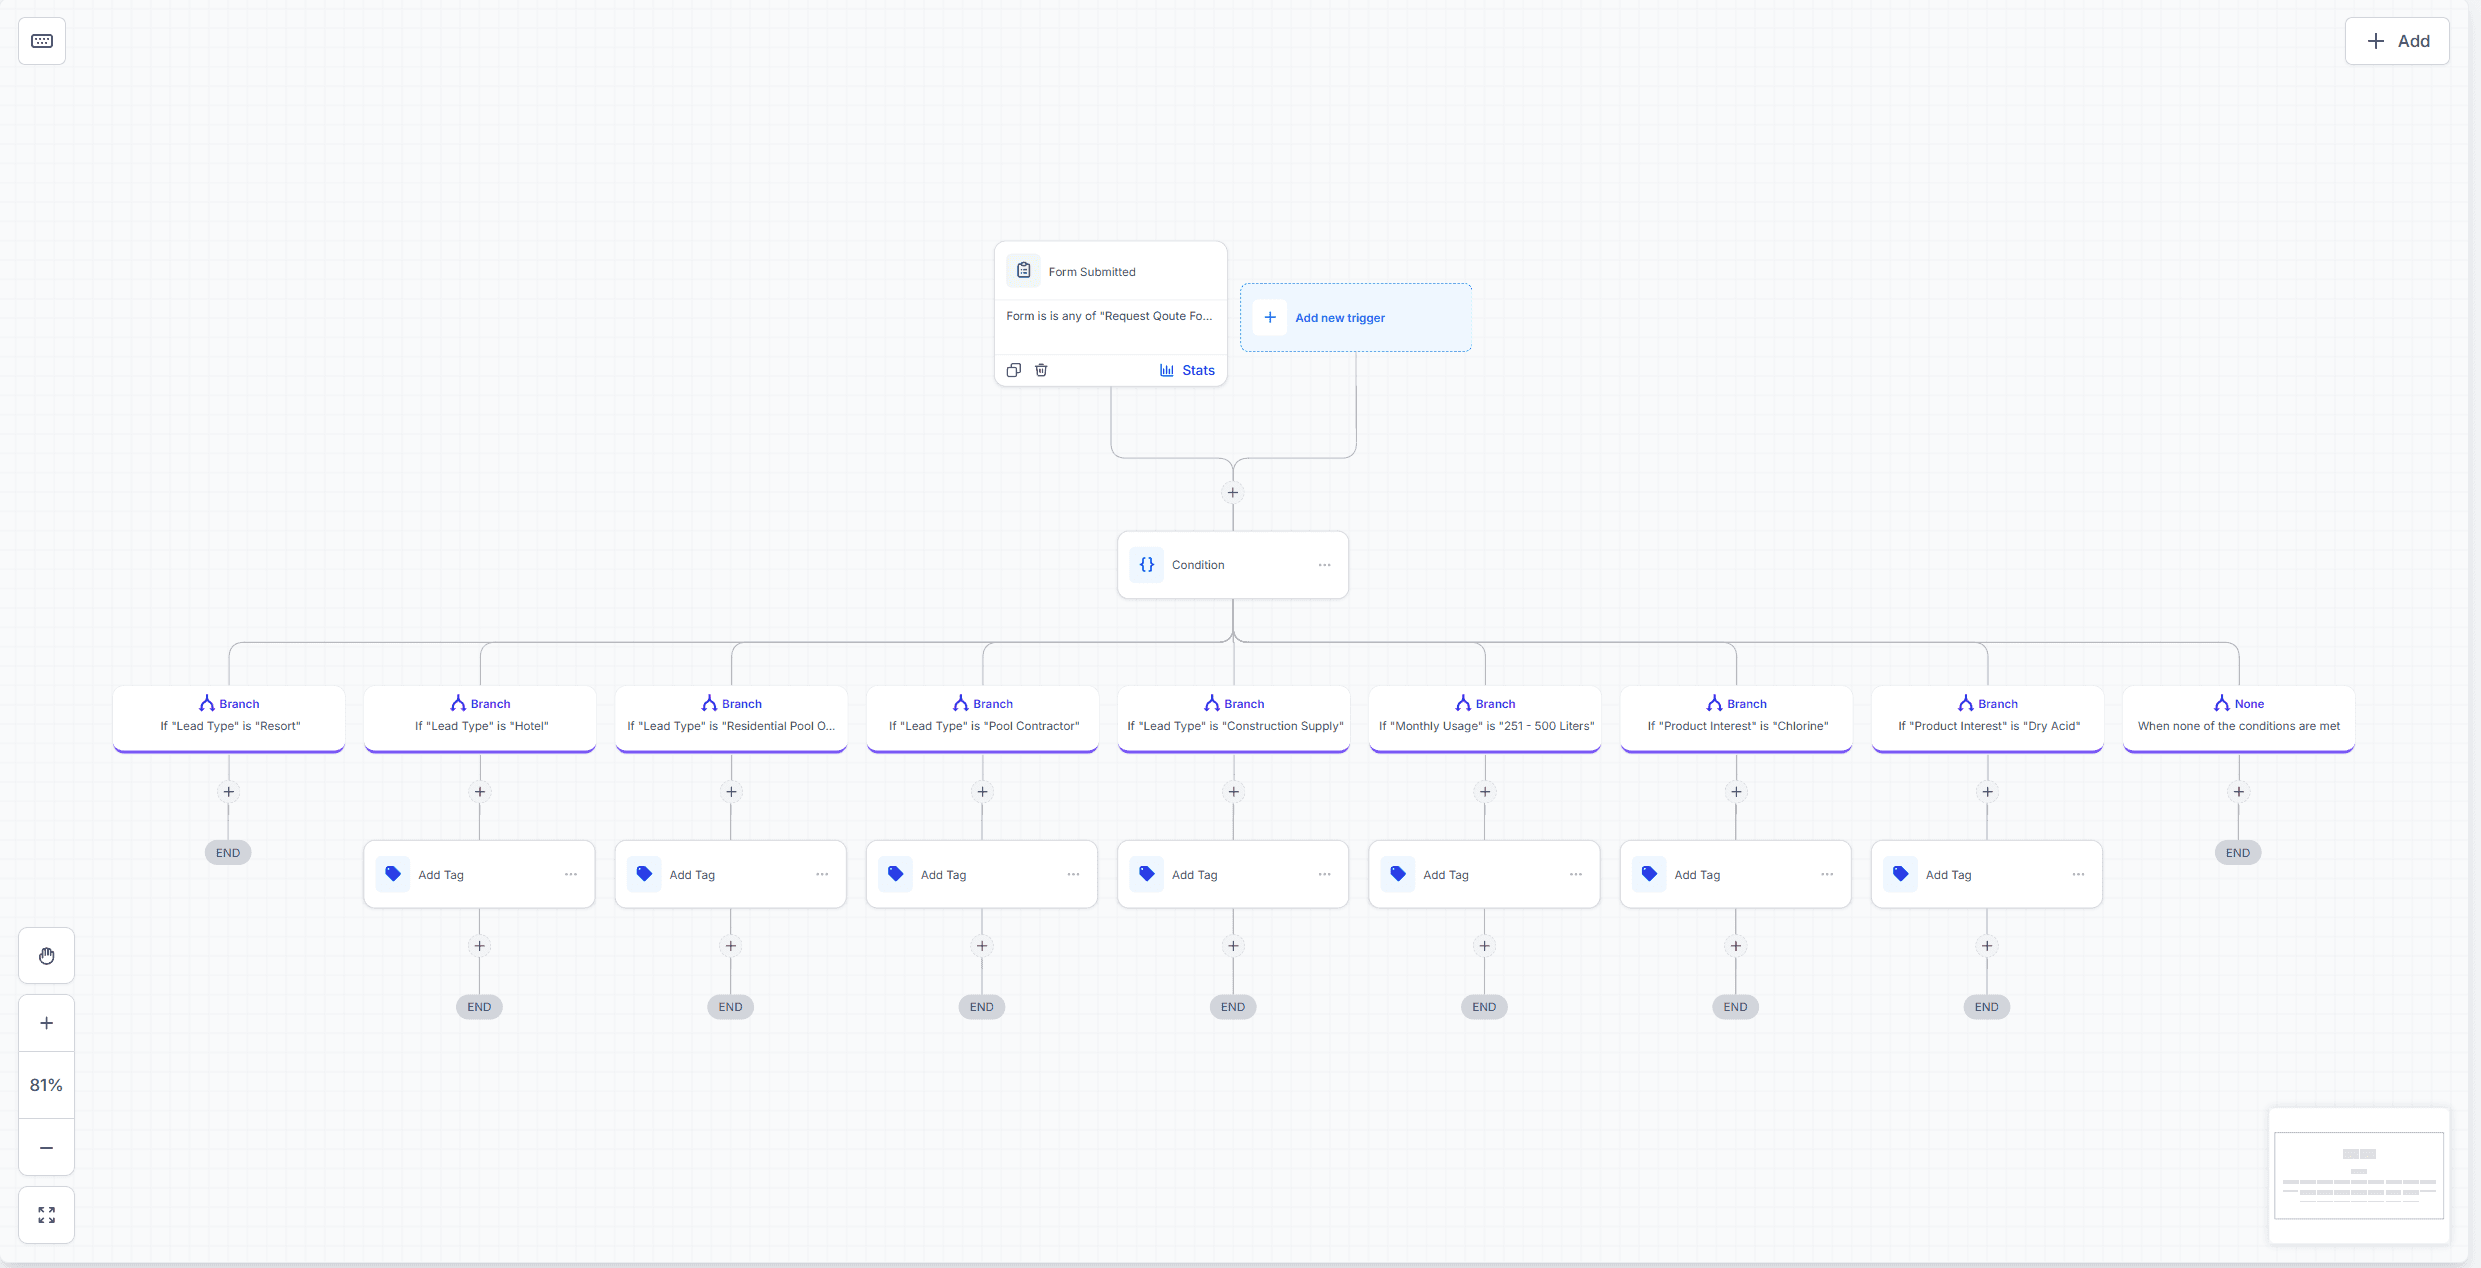Open options for Construction Supply Add Tag
The width and height of the screenshot is (2481, 1268).
pos(1324,874)
